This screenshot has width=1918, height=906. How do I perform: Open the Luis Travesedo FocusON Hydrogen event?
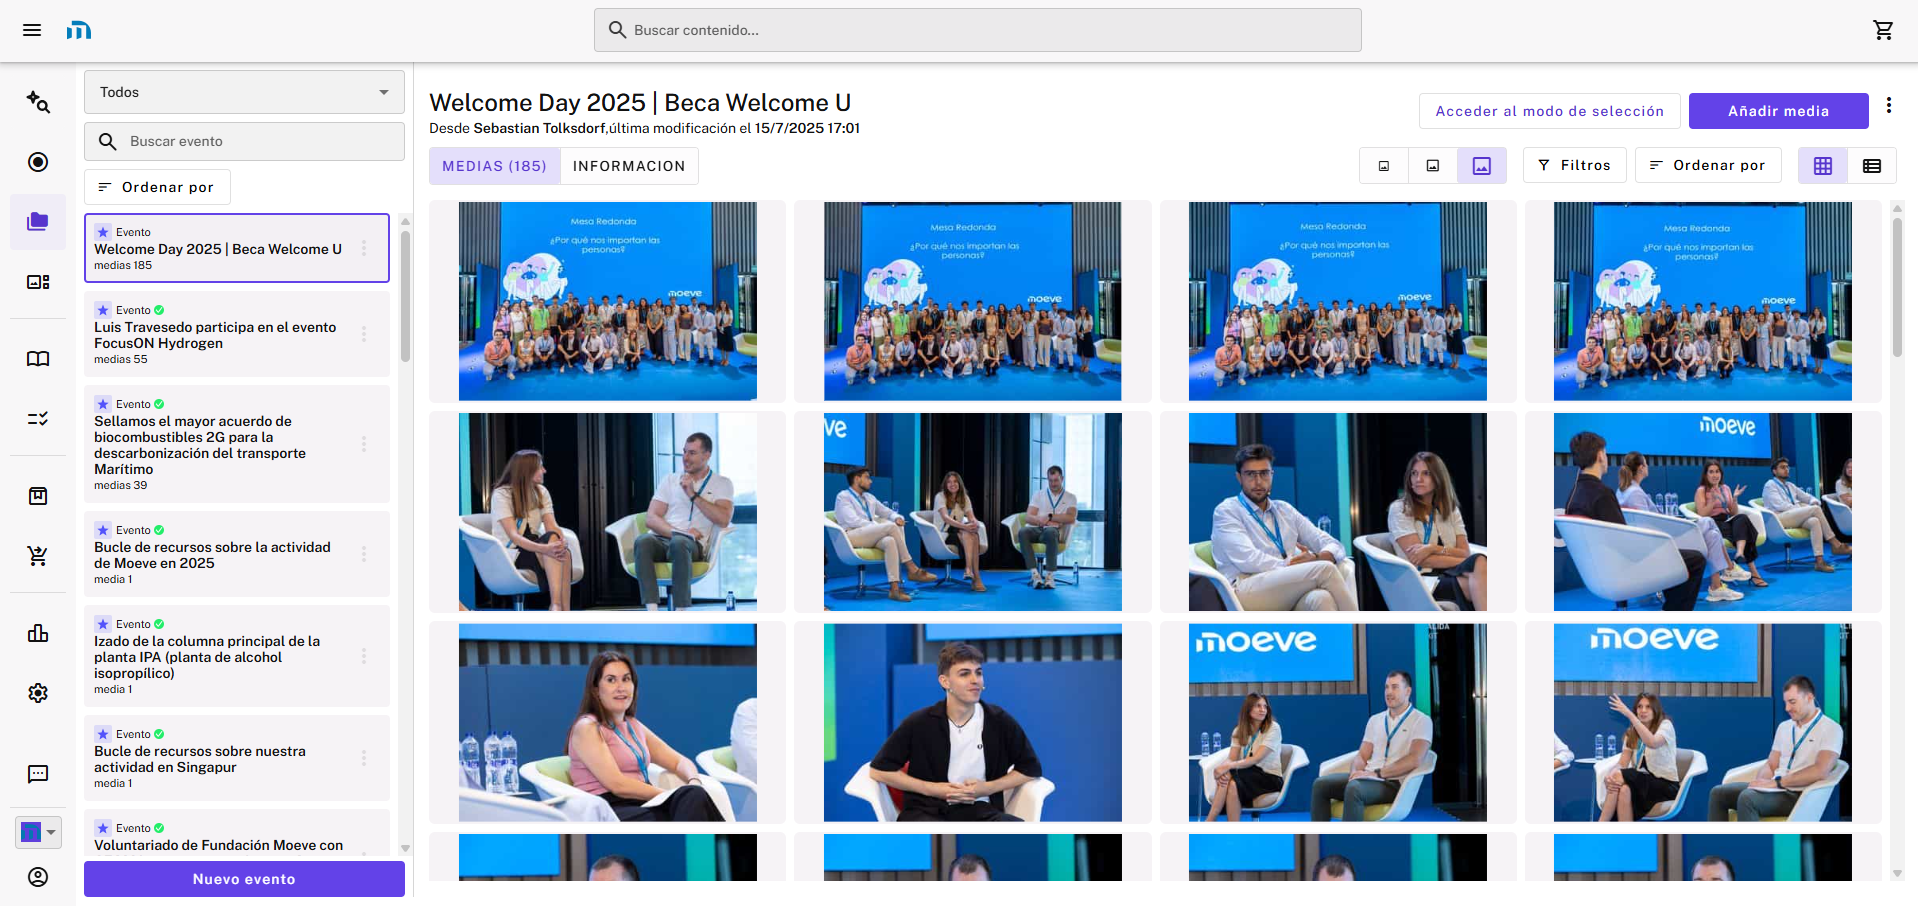237,334
